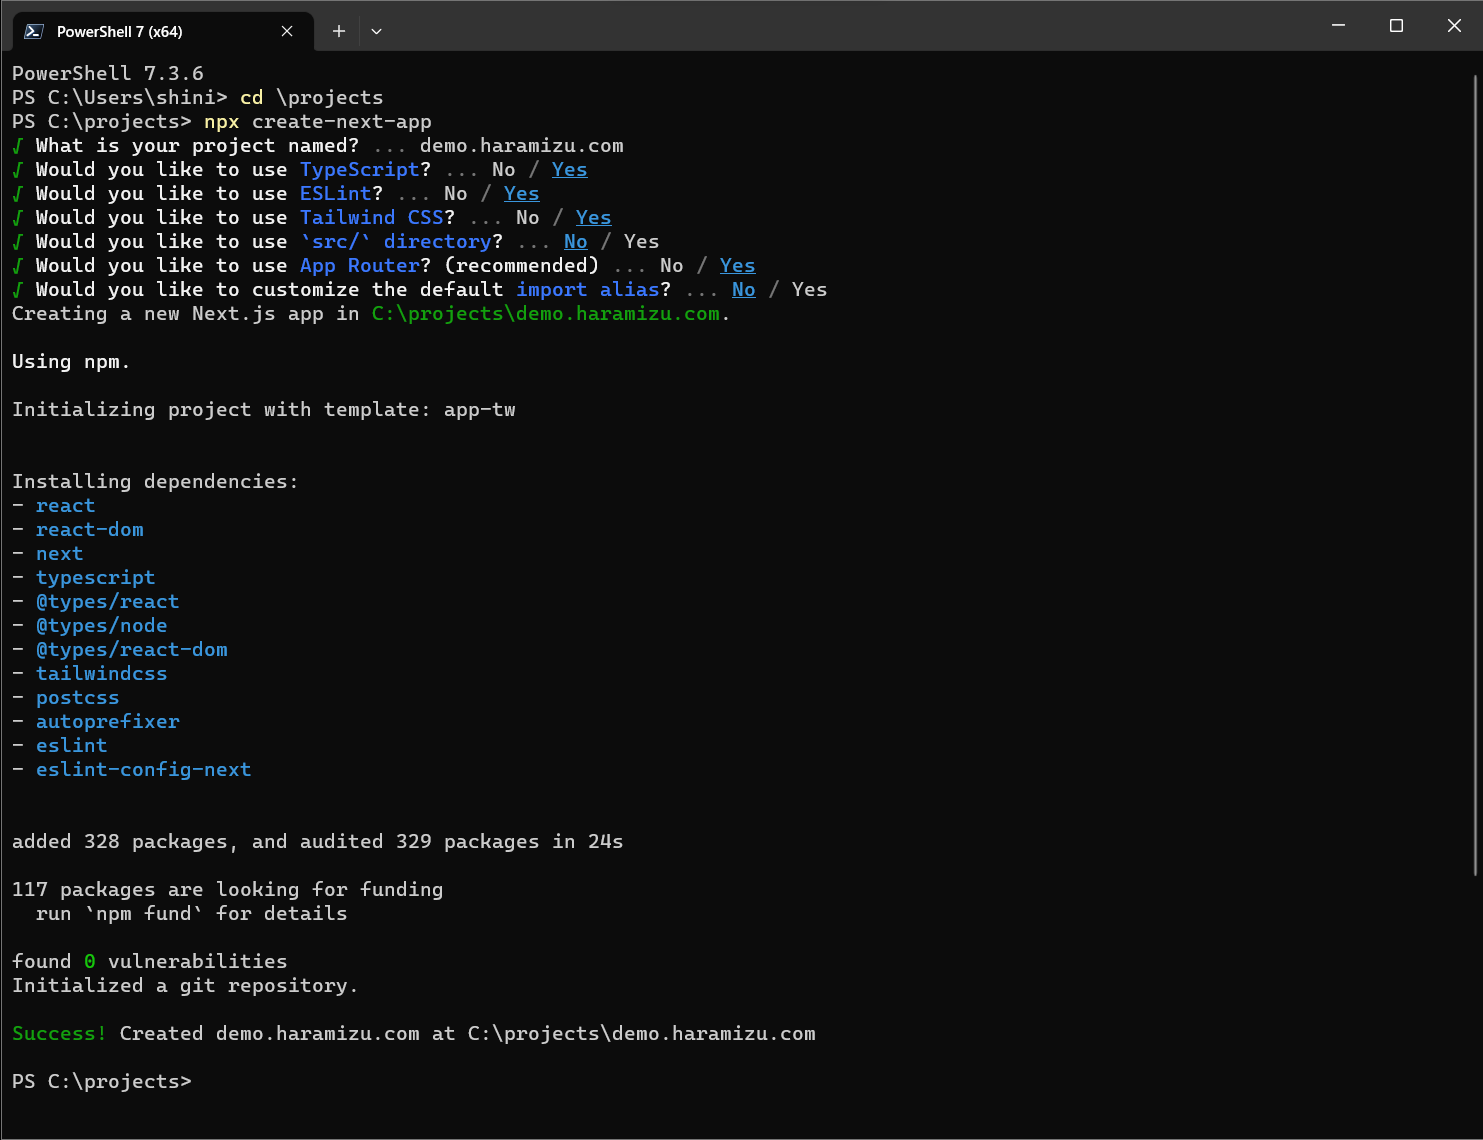Click the green 0 in vulnerabilities line
1483x1140 pixels.
[89, 962]
